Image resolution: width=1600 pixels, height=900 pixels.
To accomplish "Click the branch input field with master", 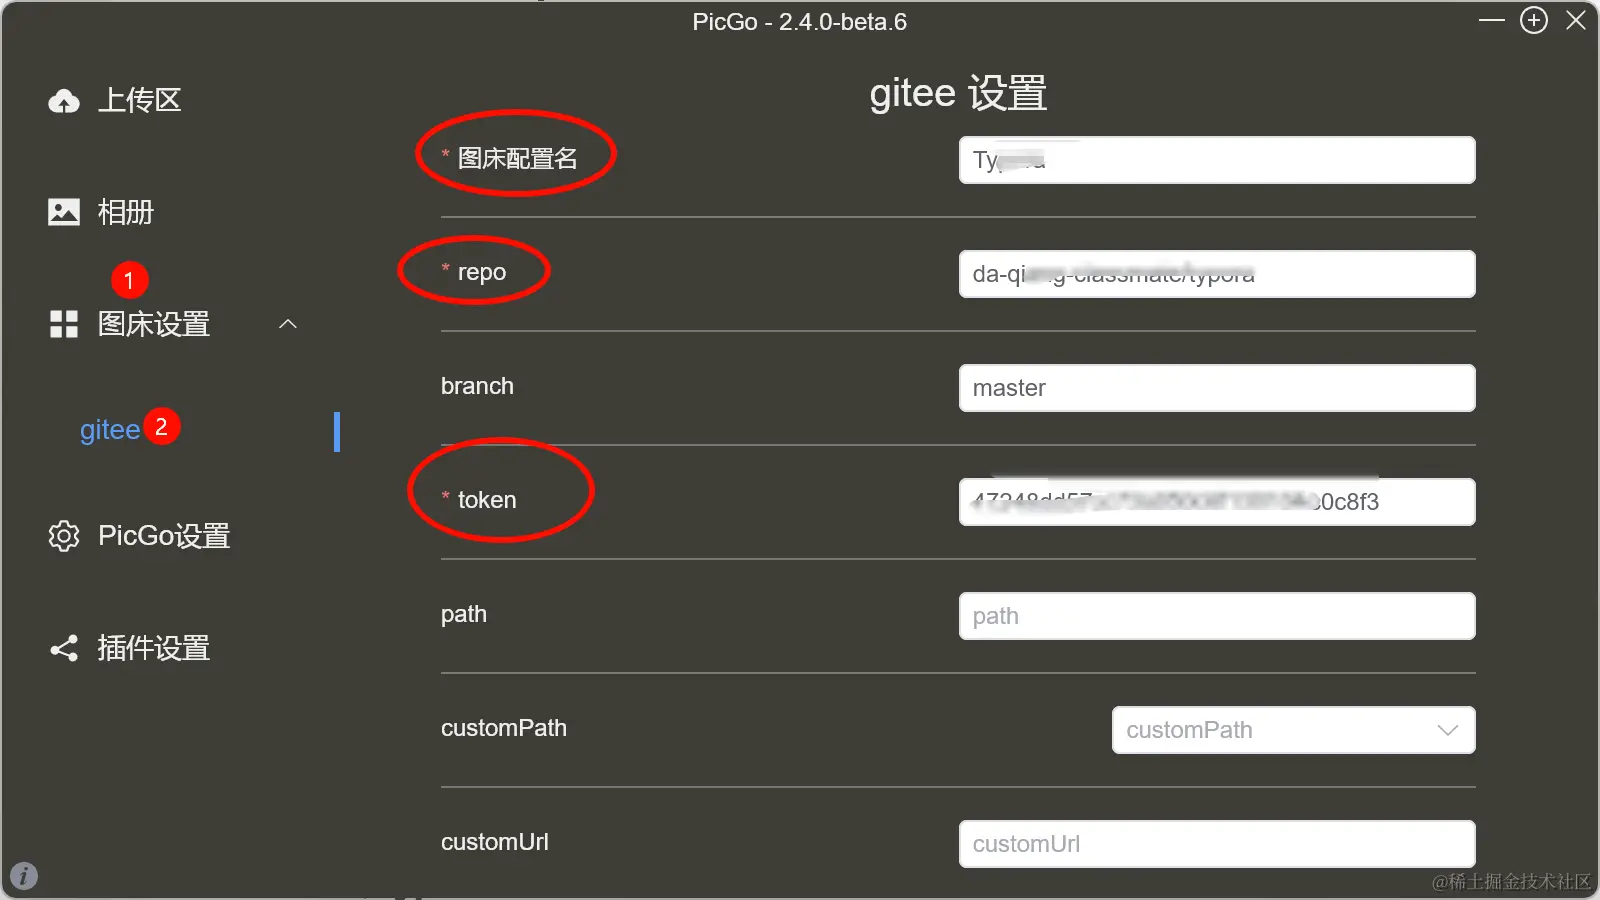I will 1217,388.
